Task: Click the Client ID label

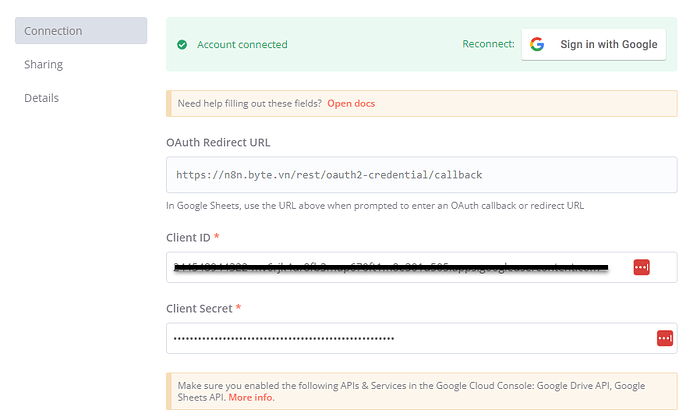Action: tap(191, 237)
